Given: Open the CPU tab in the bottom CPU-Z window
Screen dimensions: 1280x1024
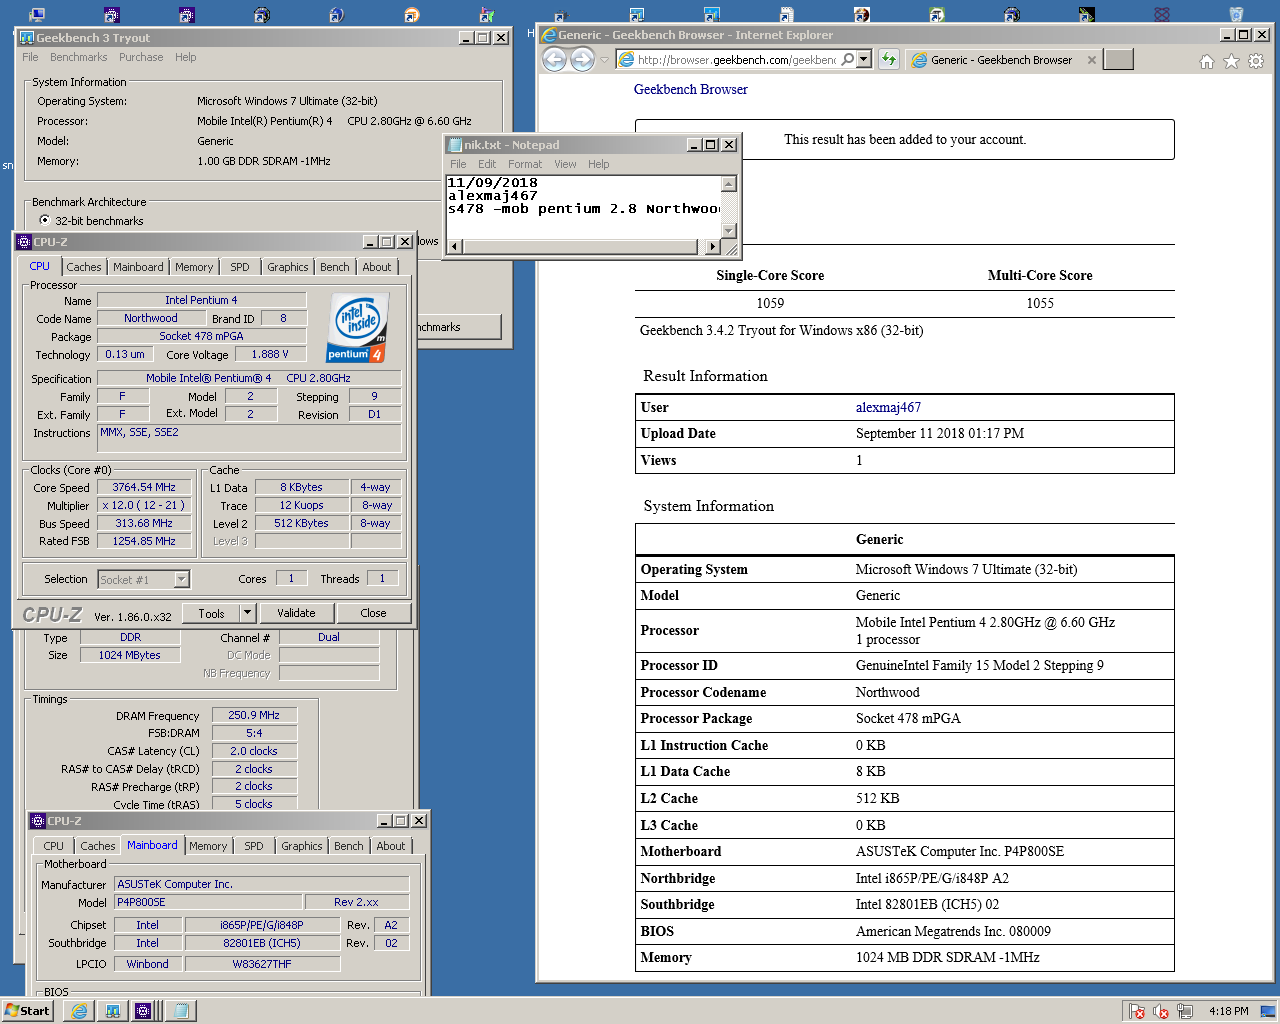Looking at the screenshot, I should 54,846.
